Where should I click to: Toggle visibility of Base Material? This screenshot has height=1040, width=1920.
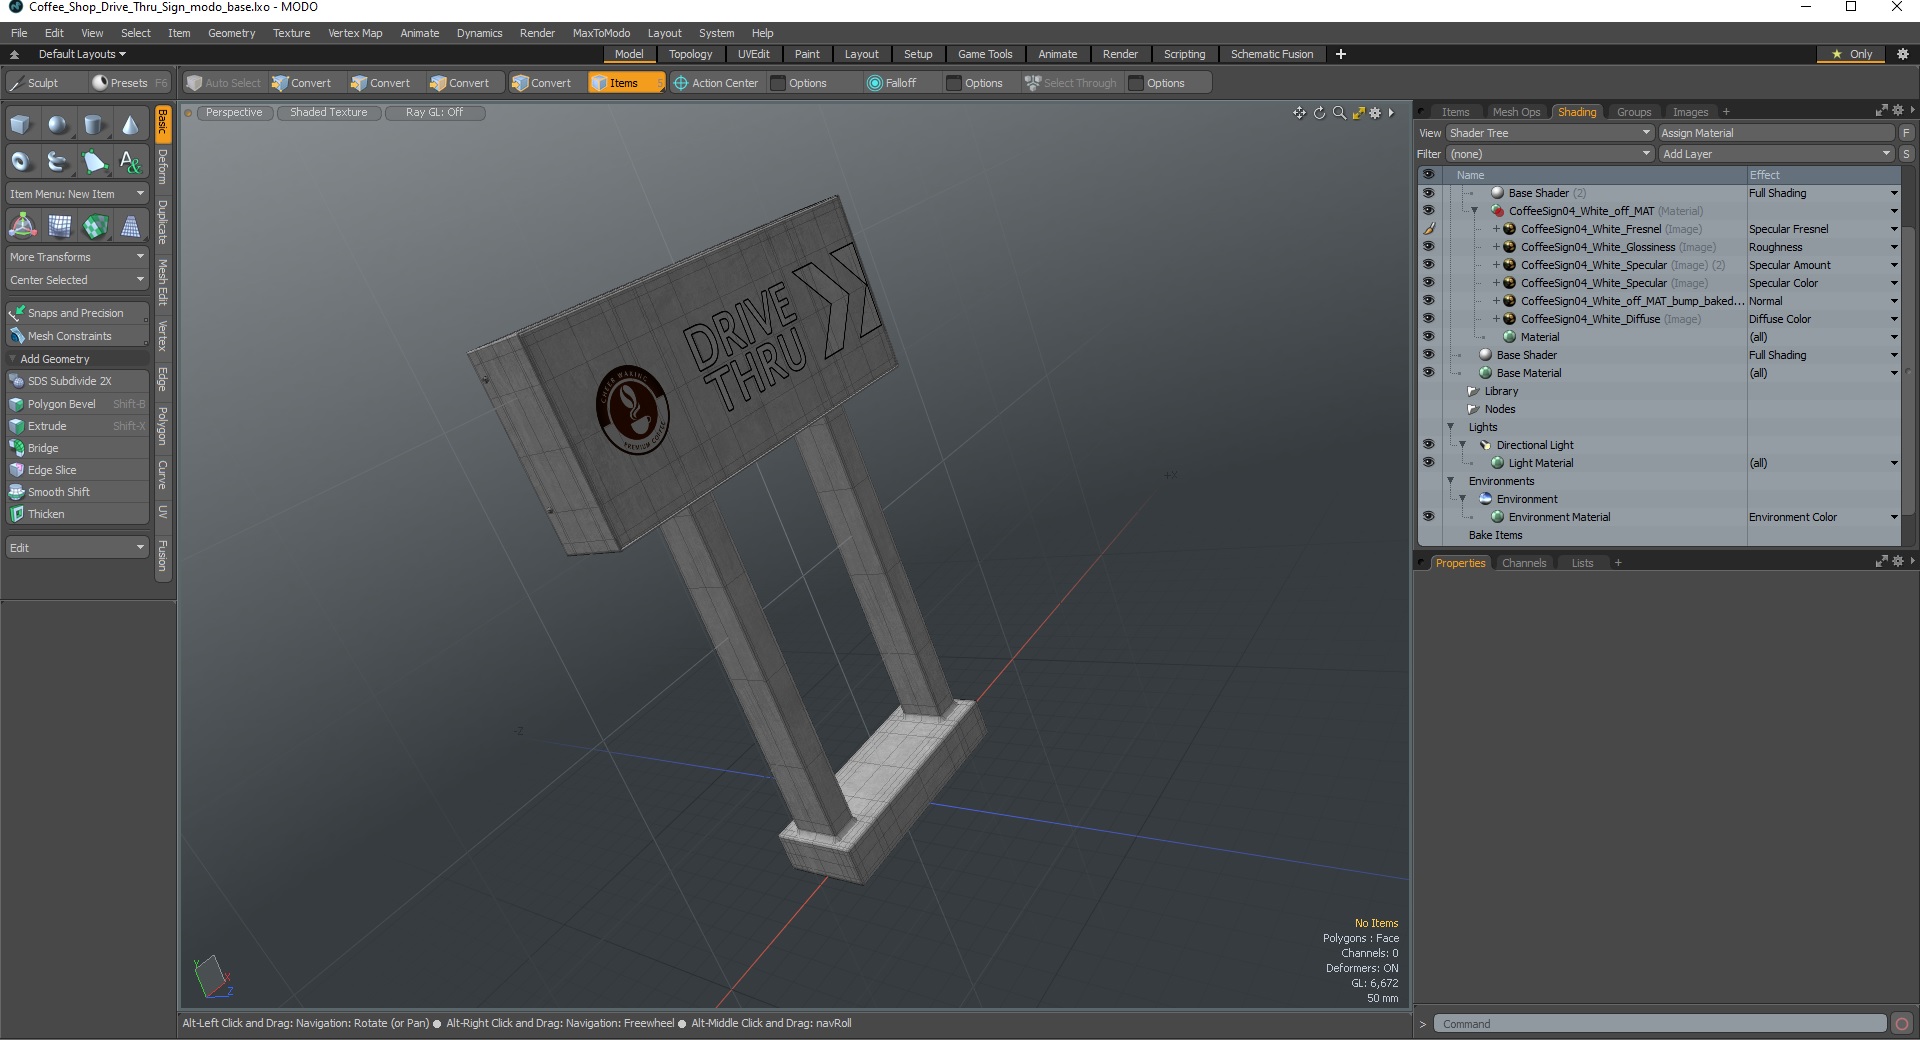click(1428, 373)
